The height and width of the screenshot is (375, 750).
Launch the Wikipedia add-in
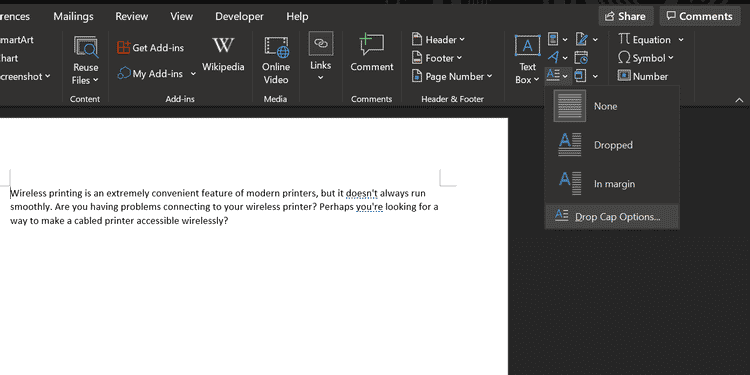223,54
